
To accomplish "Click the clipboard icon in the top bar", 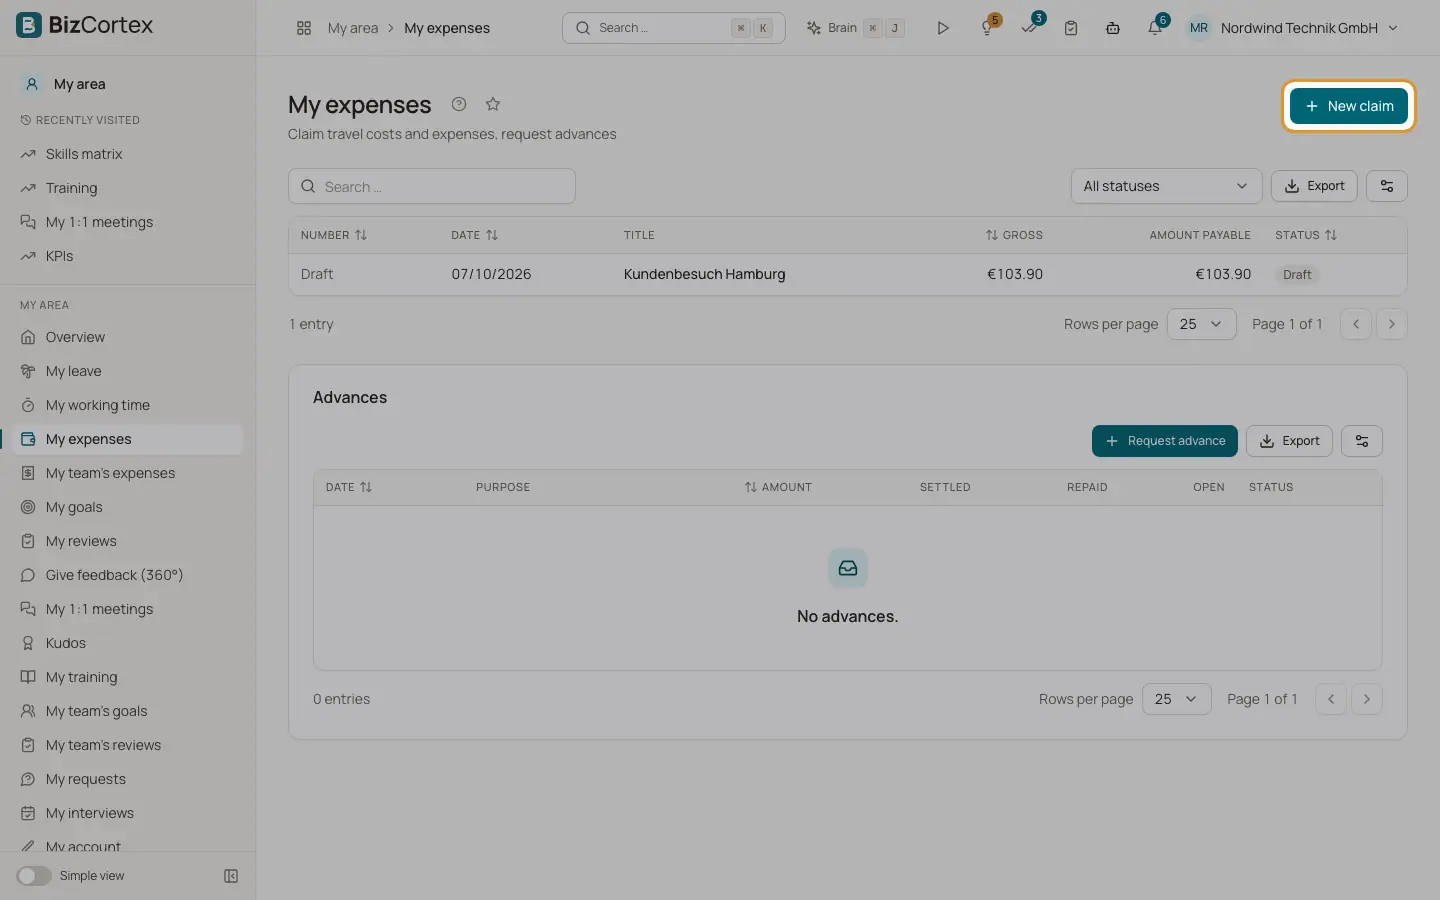I will tap(1071, 28).
